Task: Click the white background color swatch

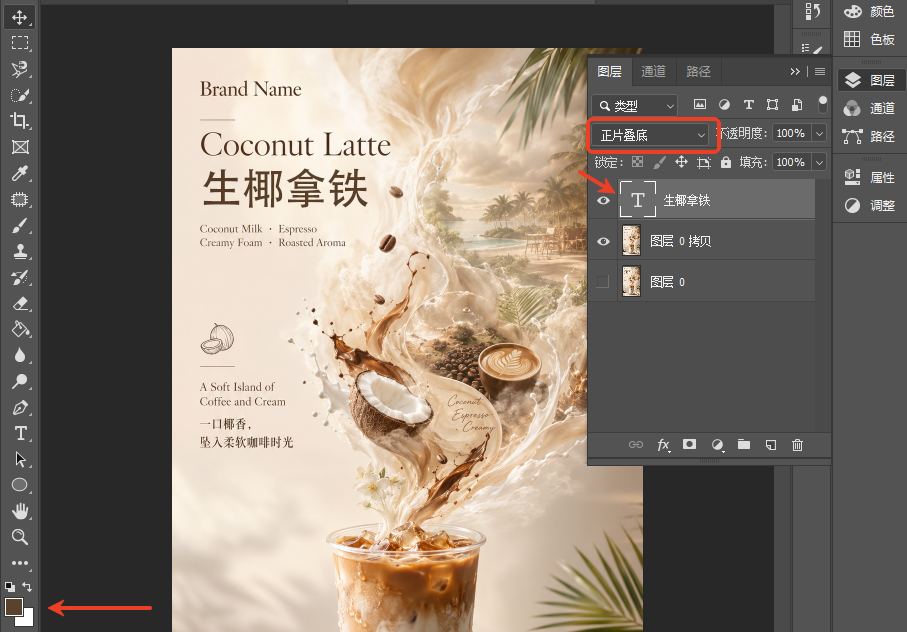Action: (x=27, y=619)
